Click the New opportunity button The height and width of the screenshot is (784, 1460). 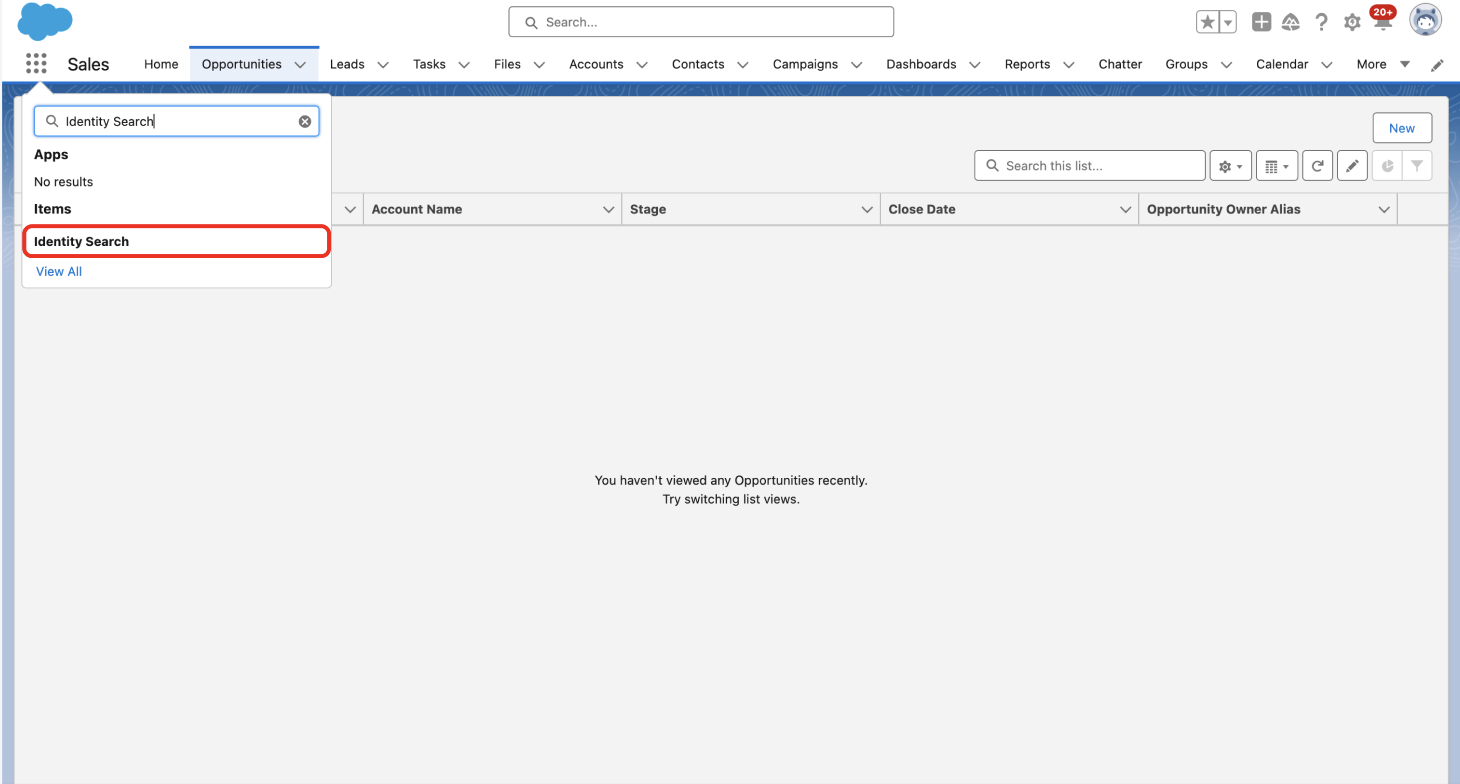click(1402, 128)
